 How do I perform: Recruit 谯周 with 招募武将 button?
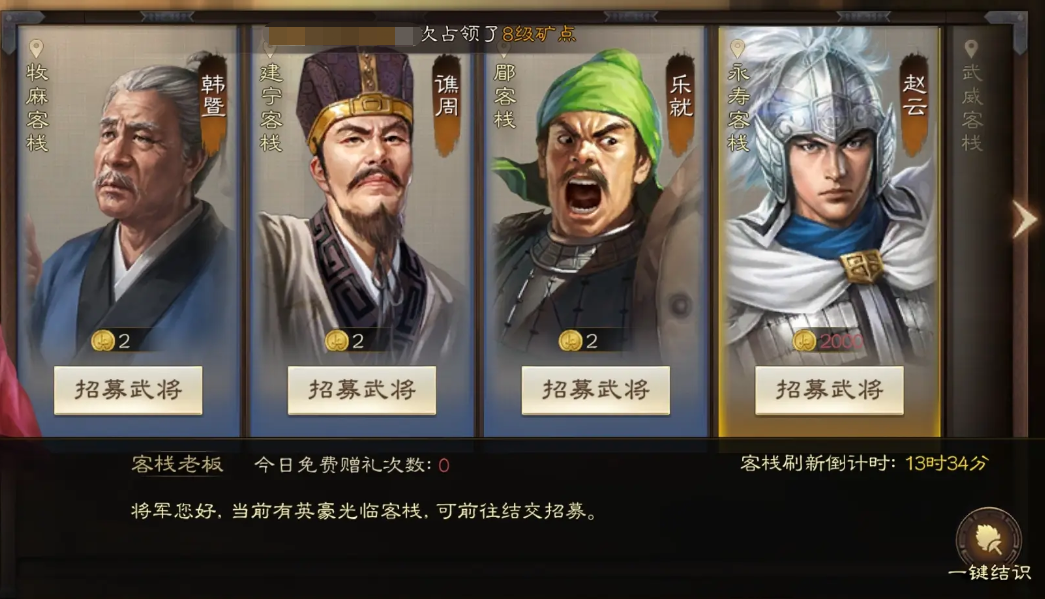pyautogui.click(x=362, y=390)
